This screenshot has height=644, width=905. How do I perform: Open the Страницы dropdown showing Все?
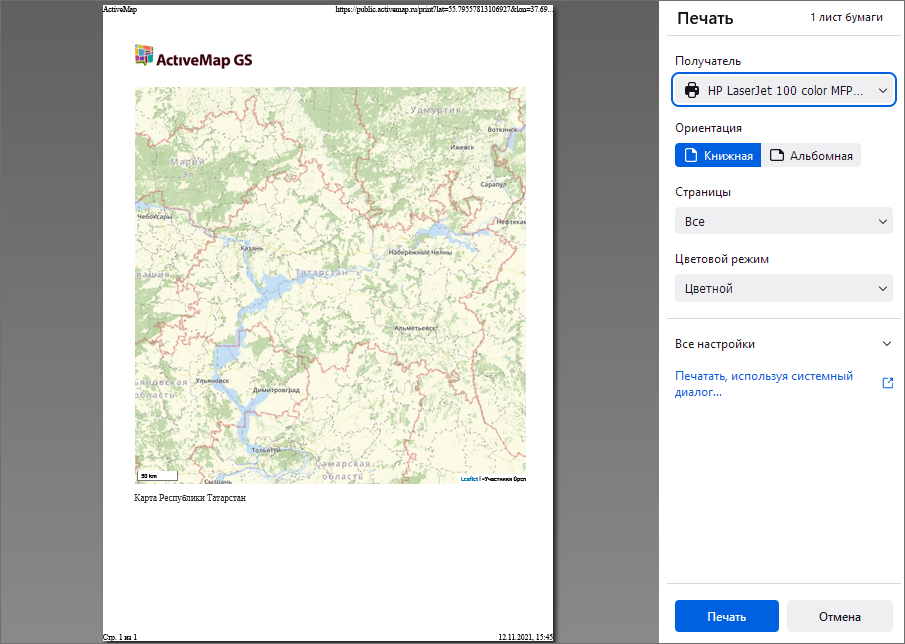[x=783, y=221]
